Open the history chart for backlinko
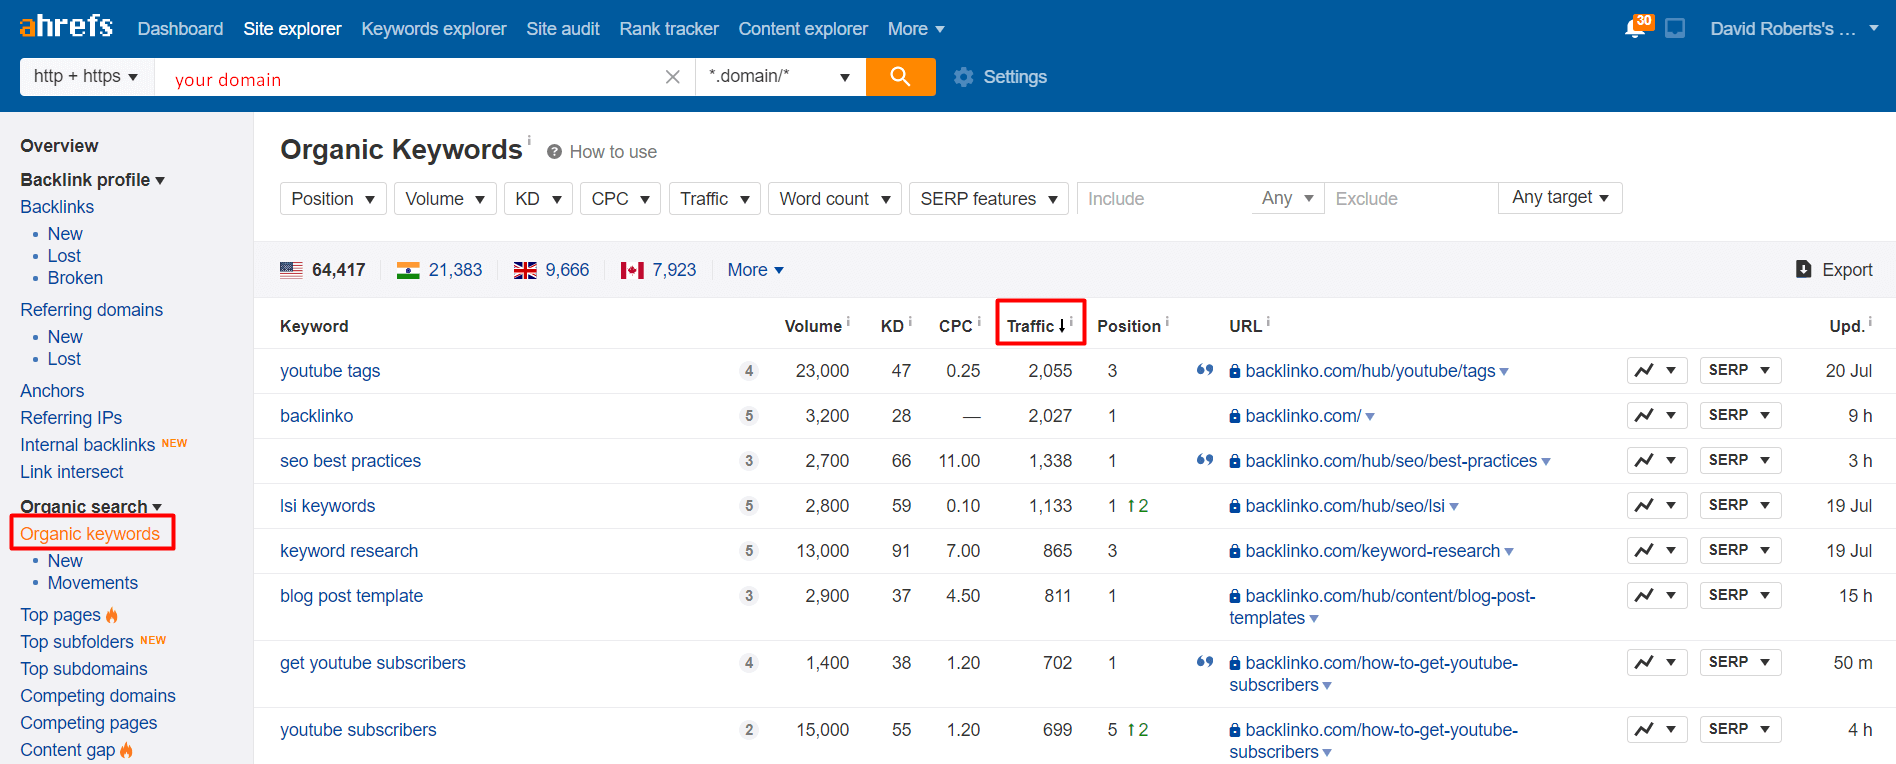 pyautogui.click(x=1657, y=415)
